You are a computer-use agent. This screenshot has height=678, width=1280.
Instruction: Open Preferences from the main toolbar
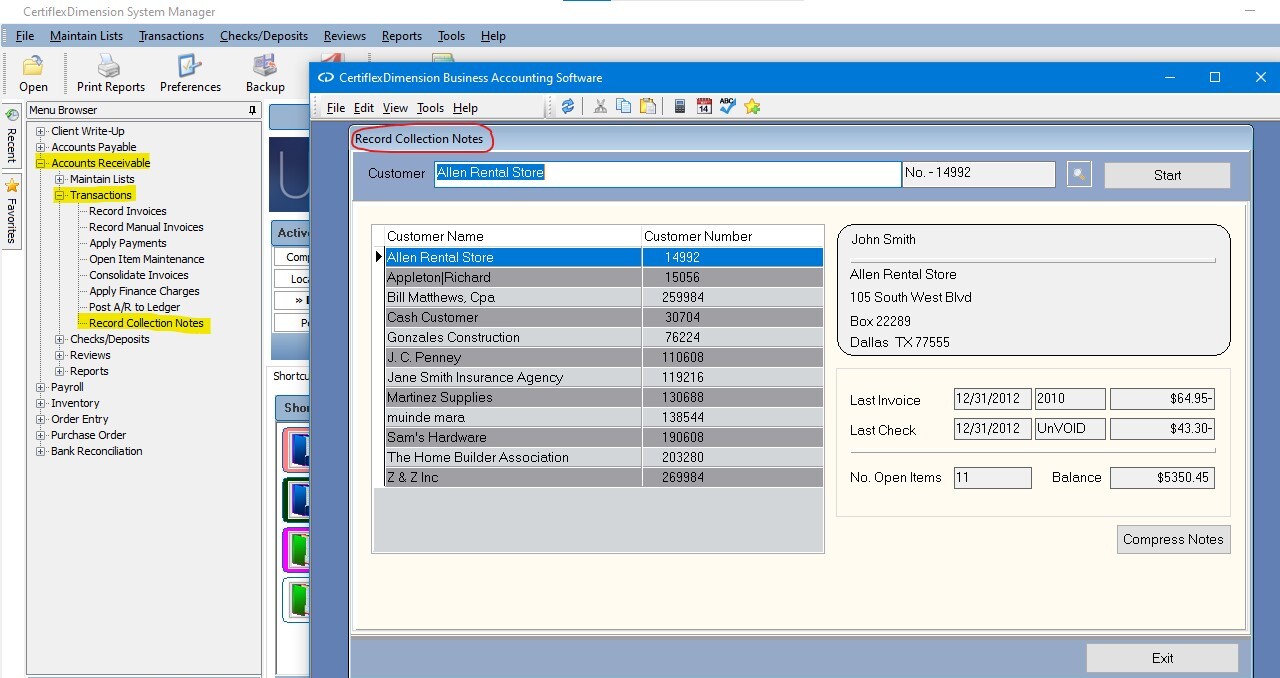[x=190, y=74]
